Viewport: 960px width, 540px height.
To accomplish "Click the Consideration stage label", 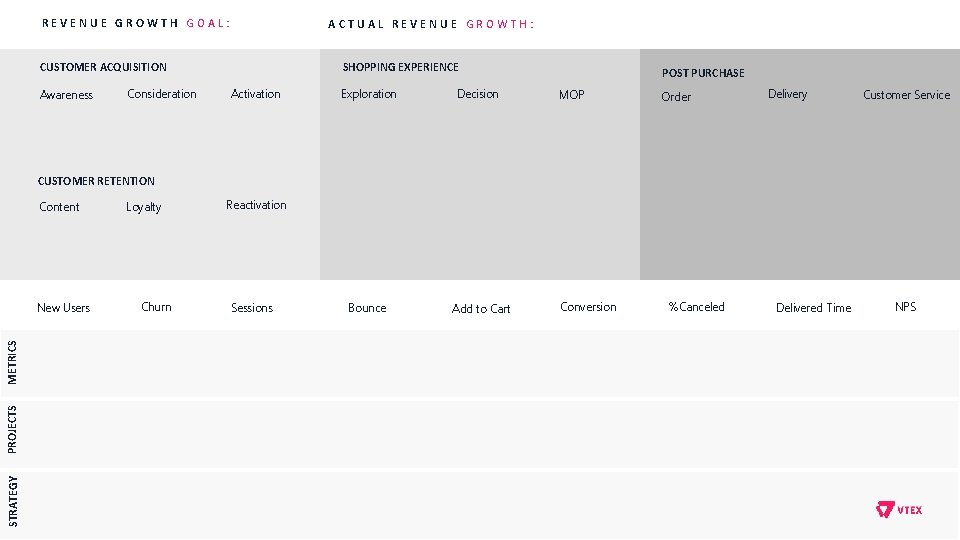I will [x=162, y=94].
